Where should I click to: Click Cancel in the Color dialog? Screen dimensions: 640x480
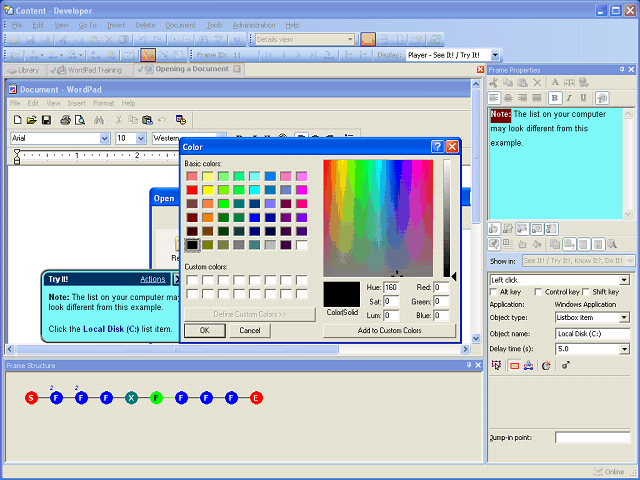pyautogui.click(x=250, y=331)
